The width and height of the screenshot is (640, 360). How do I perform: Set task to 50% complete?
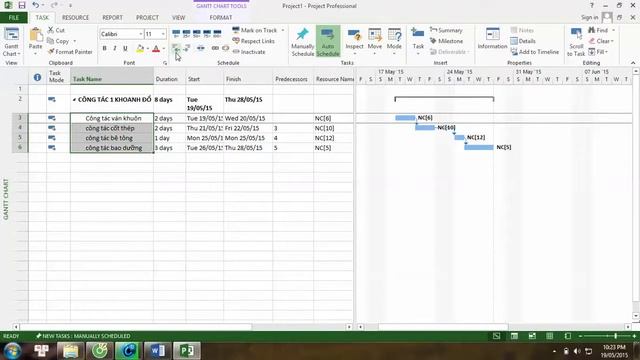click(x=197, y=33)
